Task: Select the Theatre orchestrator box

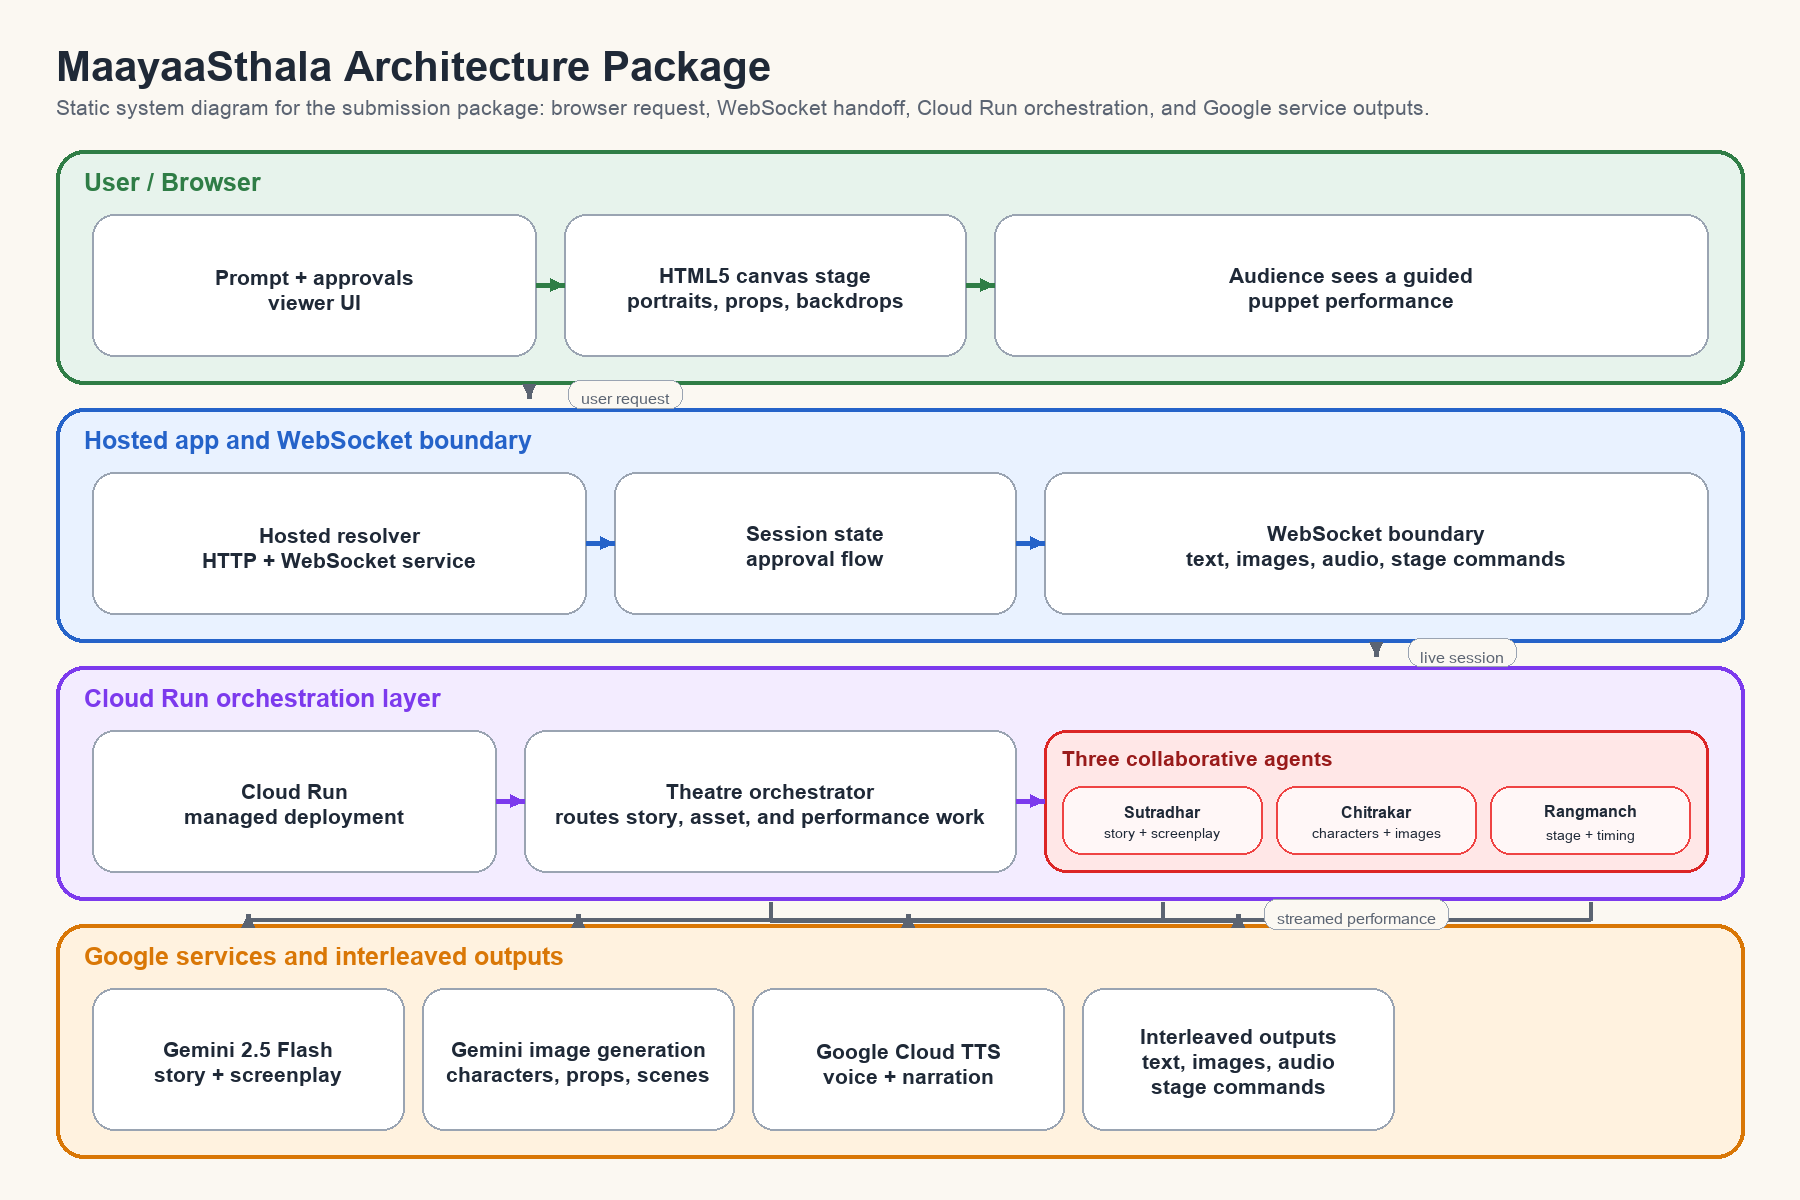Action: tap(770, 801)
